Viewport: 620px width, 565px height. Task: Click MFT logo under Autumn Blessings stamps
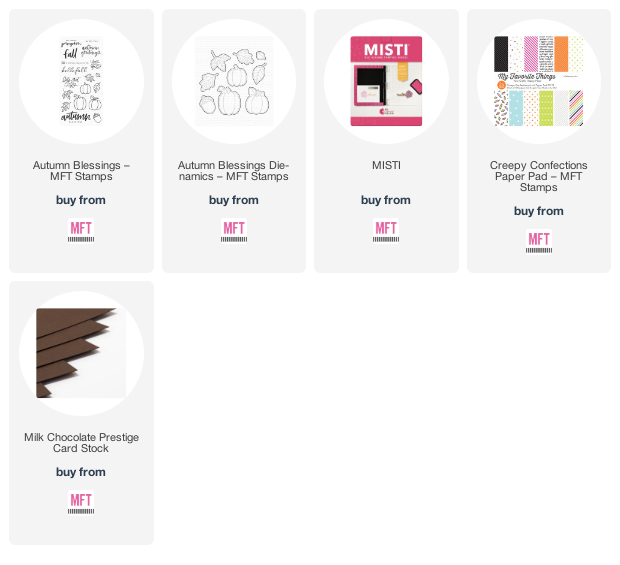coord(81,231)
